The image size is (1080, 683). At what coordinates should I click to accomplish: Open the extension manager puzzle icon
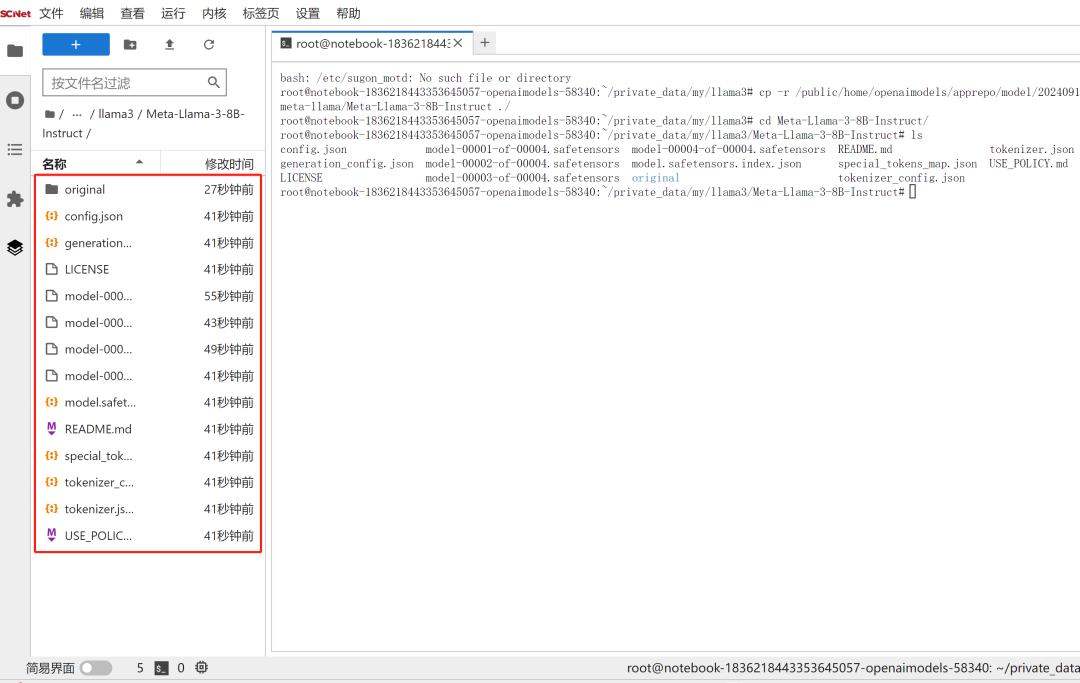tap(15, 199)
